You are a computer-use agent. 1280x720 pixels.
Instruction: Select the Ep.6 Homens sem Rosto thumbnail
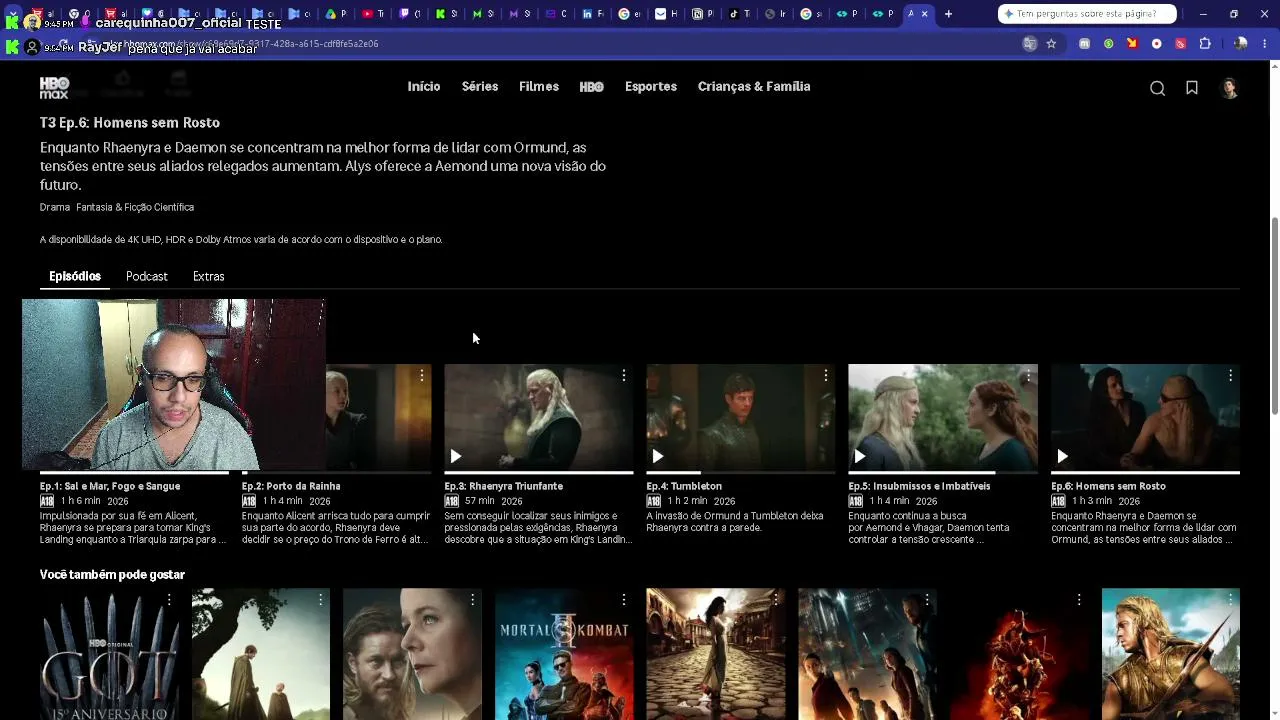1145,417
